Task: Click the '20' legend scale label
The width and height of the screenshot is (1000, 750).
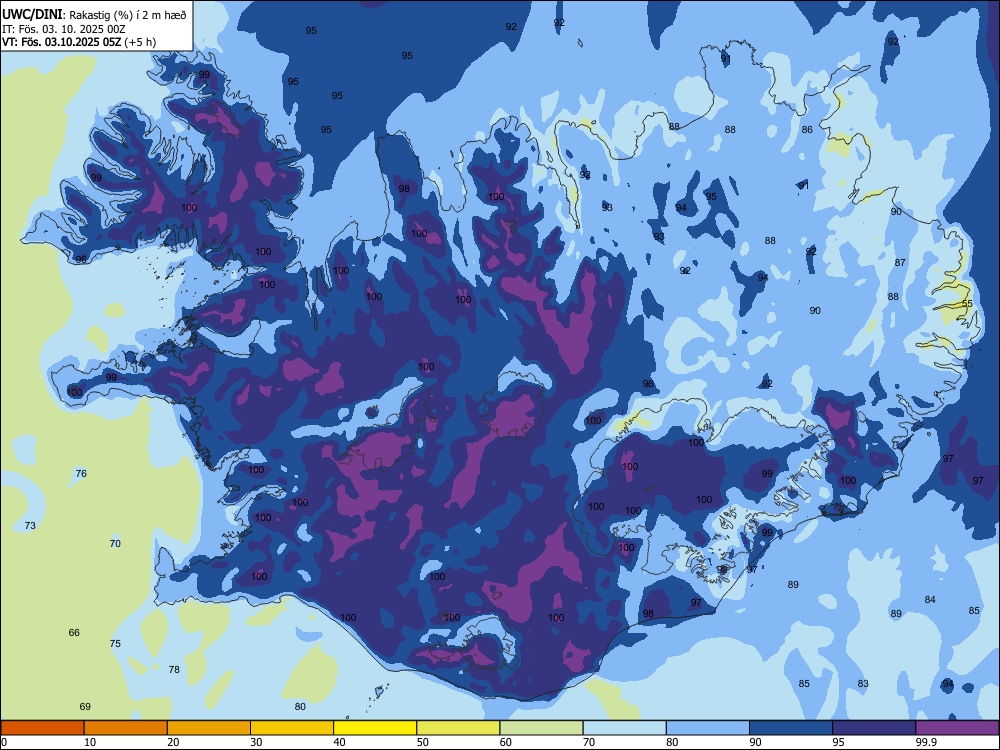Action: click(173, 742)
